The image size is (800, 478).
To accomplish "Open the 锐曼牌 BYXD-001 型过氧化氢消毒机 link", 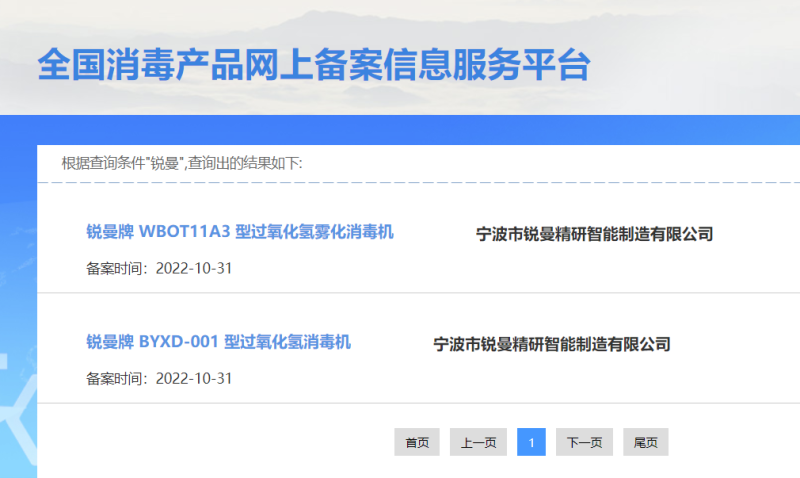I will point(219,342).
